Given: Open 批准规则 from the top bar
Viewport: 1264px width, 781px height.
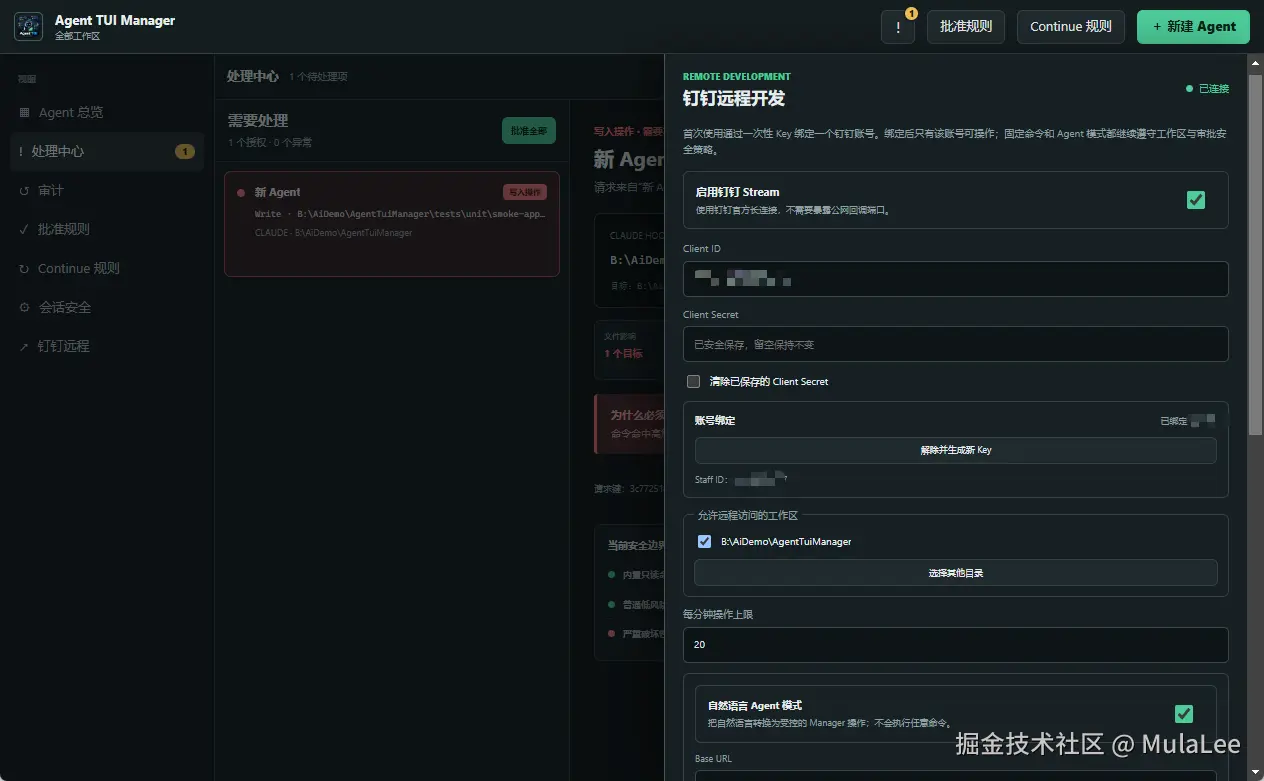Looking at the screenshot, I should [966, 27].
